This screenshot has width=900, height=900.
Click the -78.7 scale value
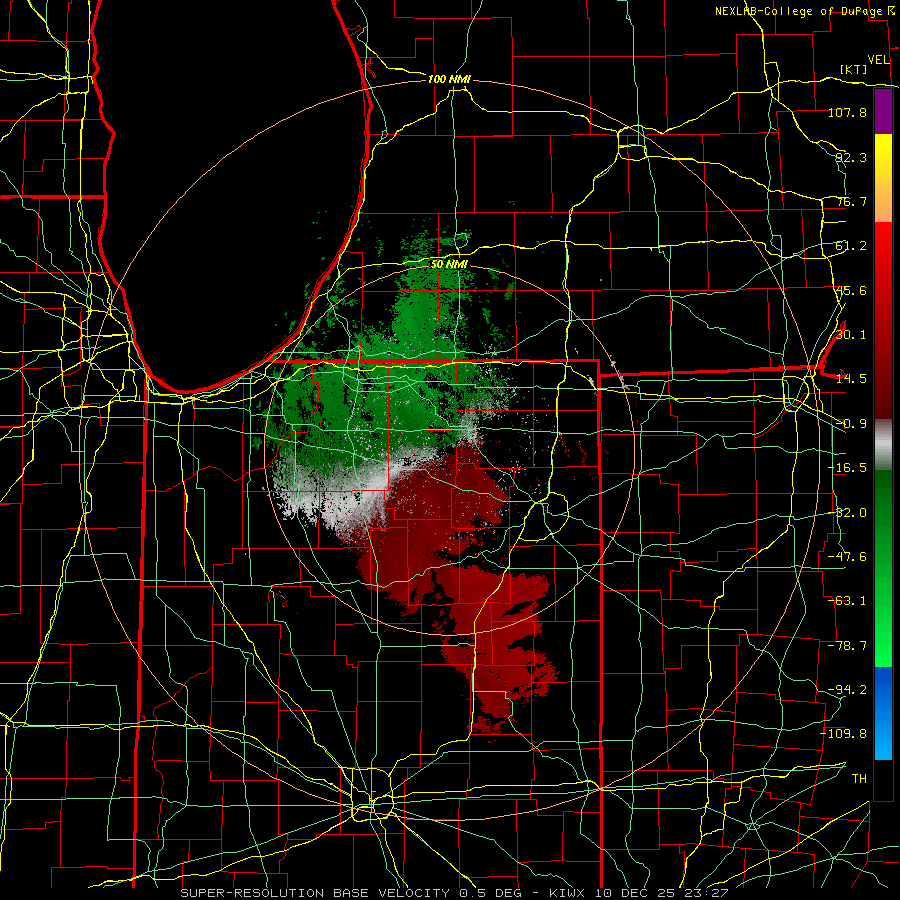tap(847, 646)
